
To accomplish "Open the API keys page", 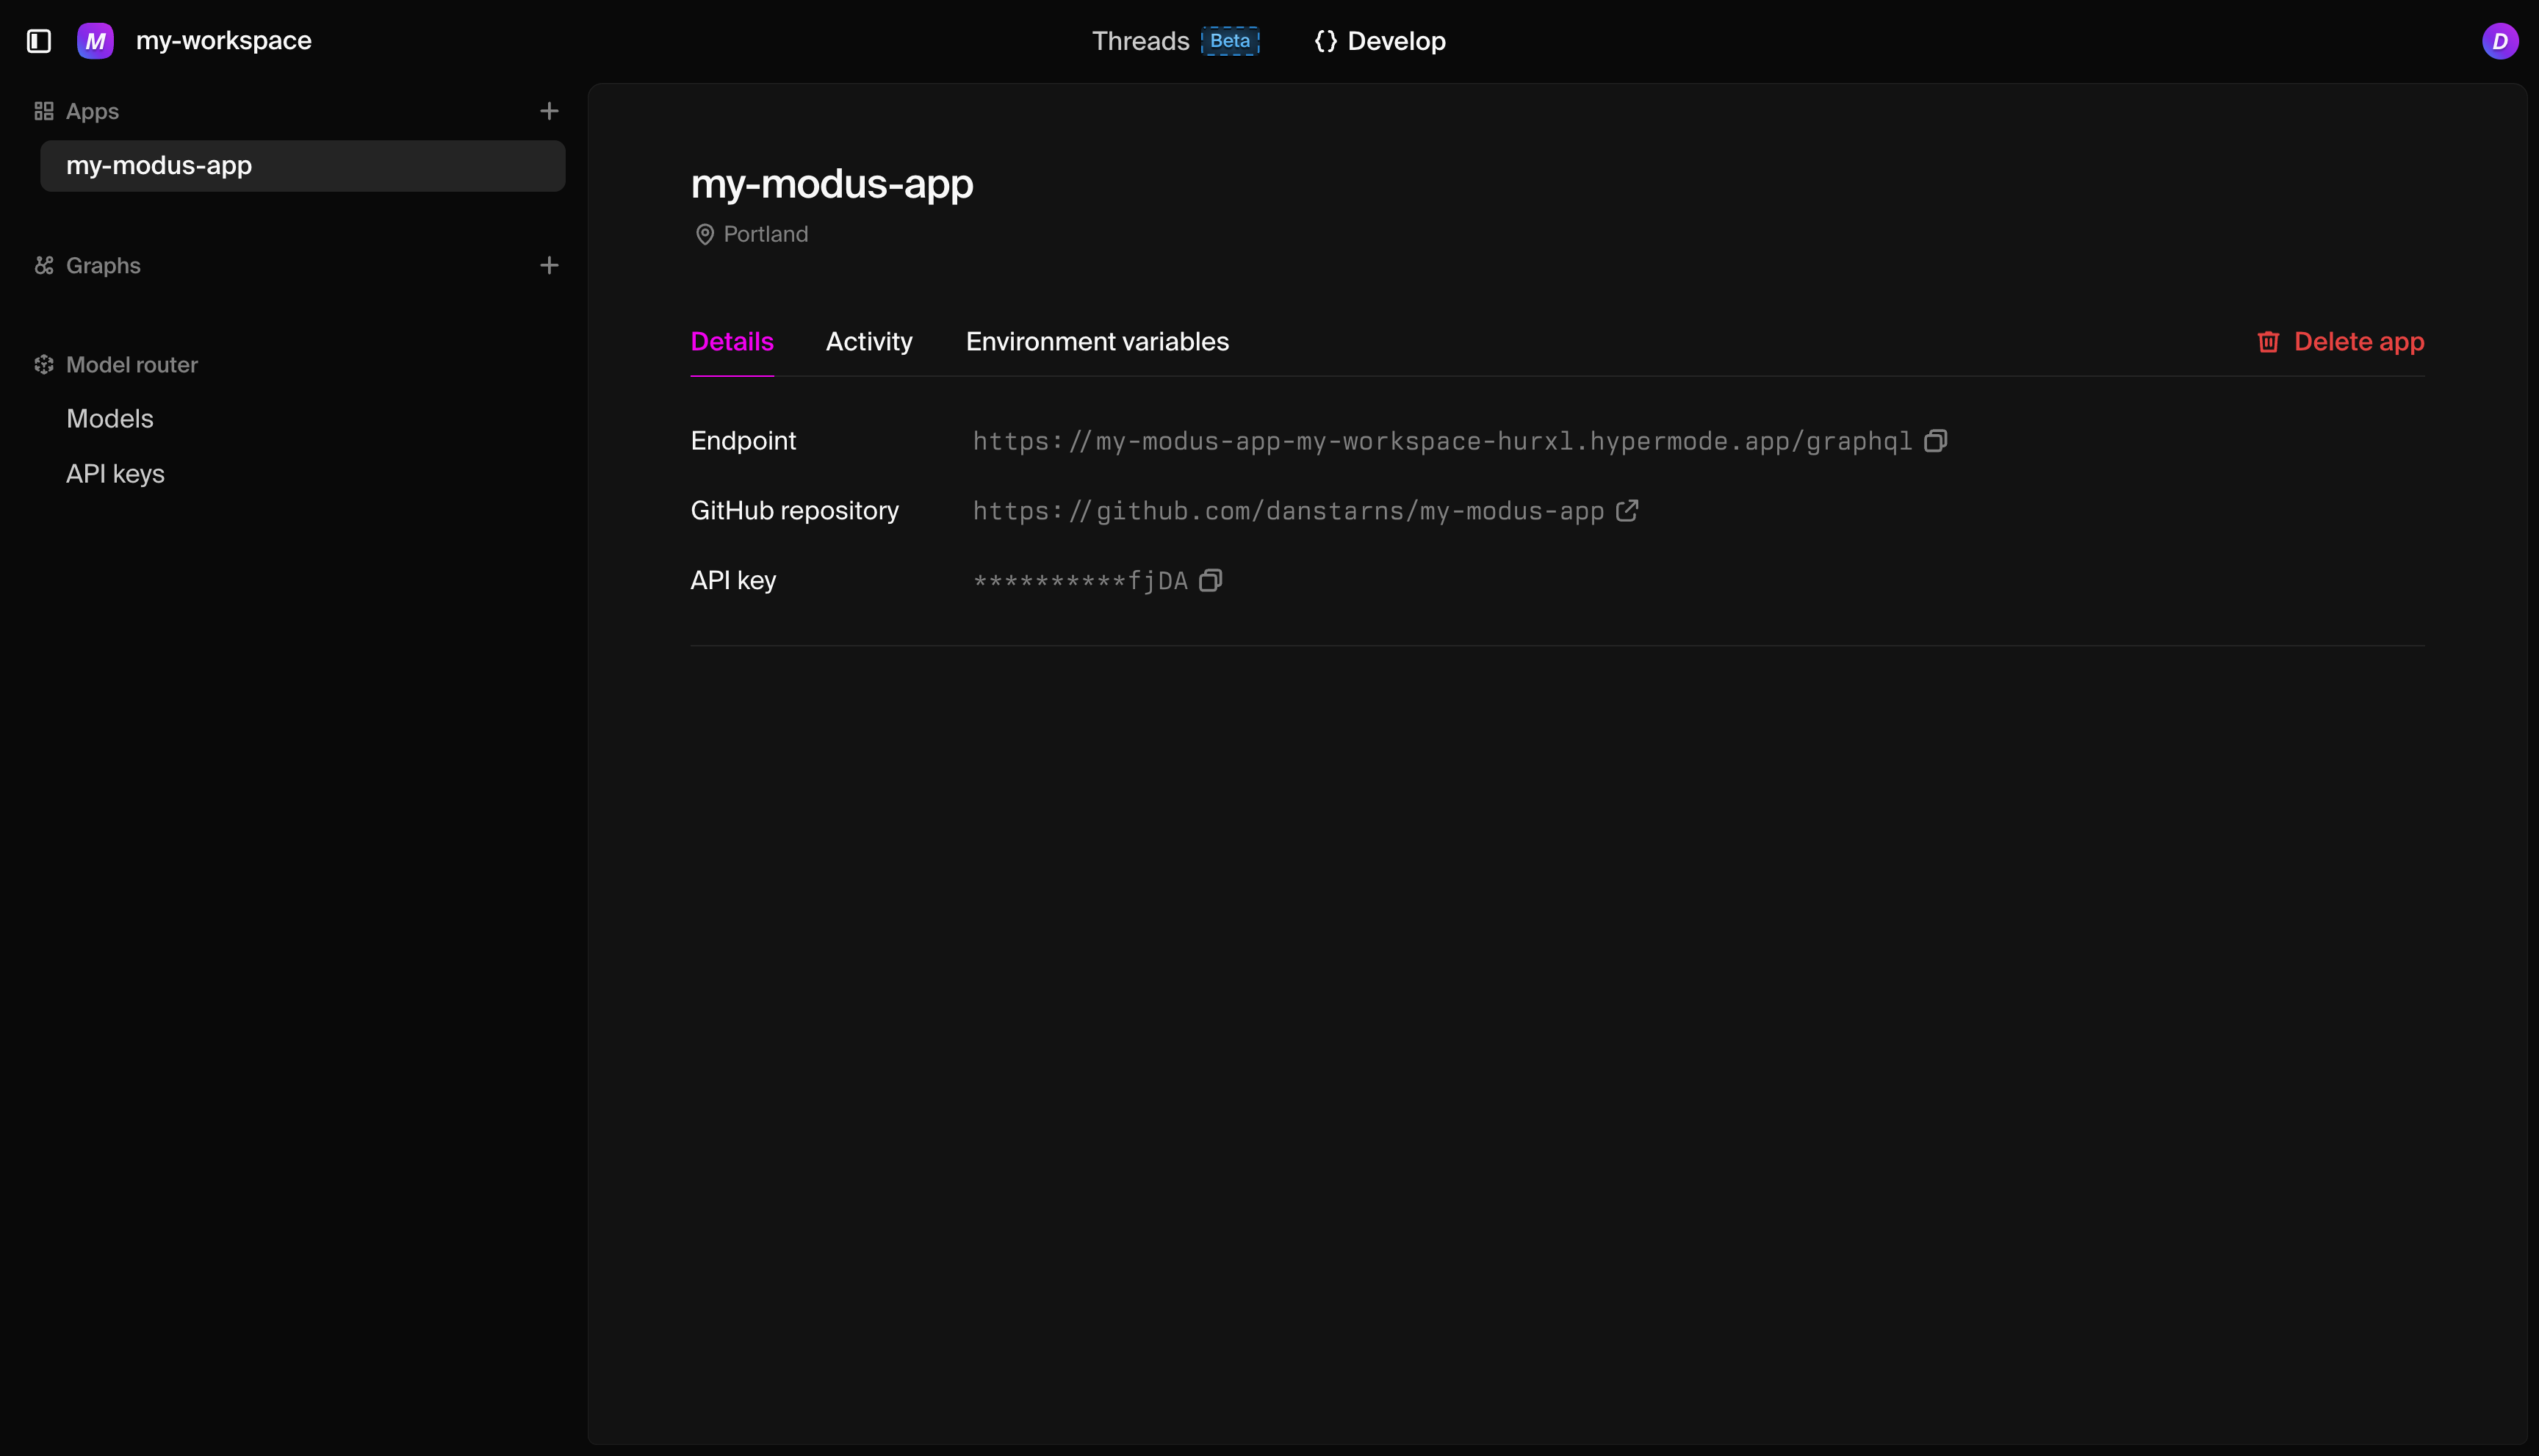I will (x=115, y=474).
